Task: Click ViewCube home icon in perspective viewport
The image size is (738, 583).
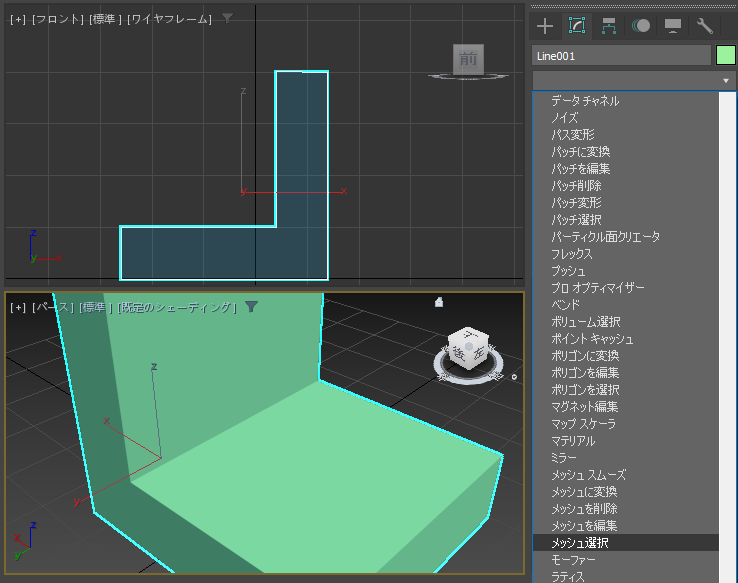Action: pyautogui.click(x=439, y=302)
